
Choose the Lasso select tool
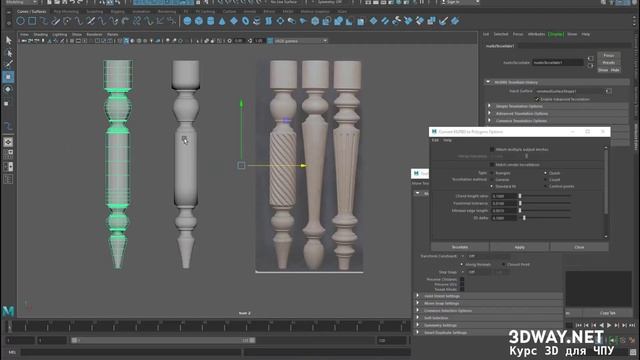coord(8,53)
